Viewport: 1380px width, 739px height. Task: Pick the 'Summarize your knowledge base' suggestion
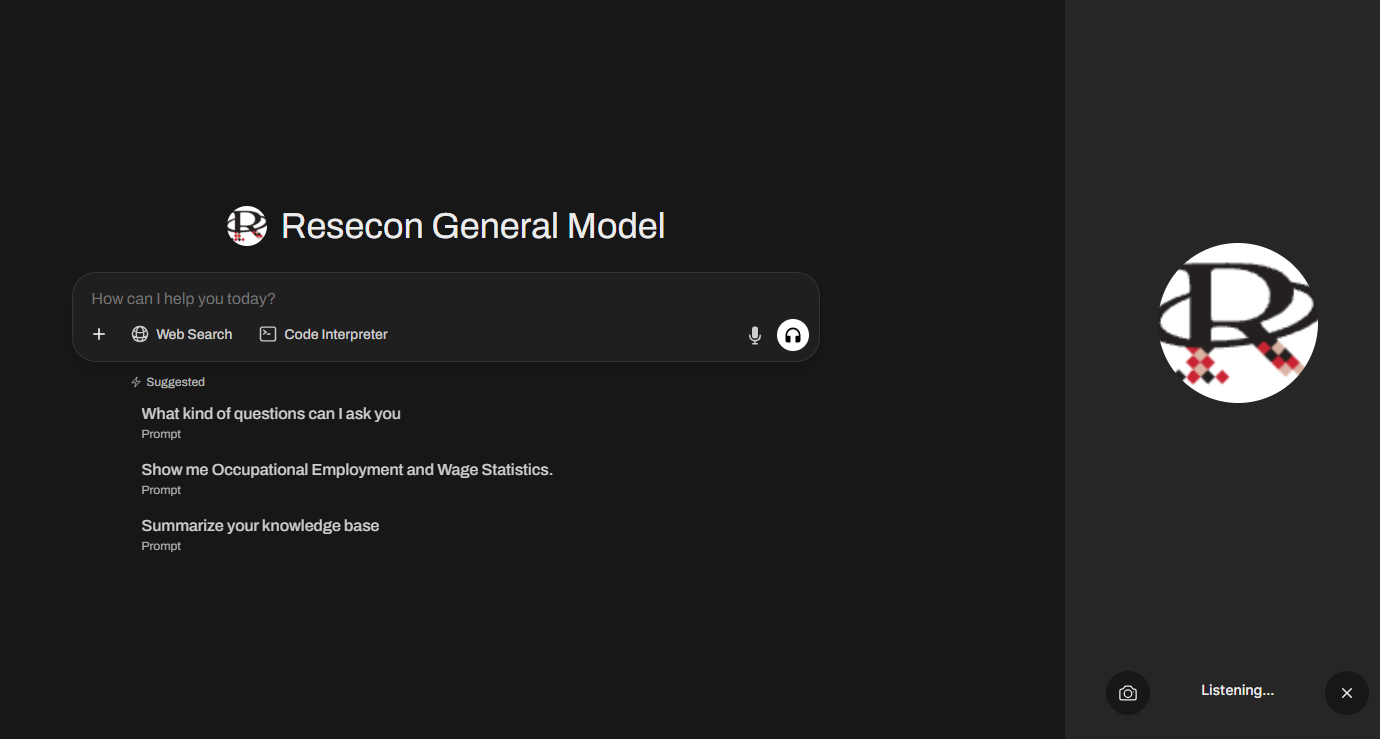[260, 525]
